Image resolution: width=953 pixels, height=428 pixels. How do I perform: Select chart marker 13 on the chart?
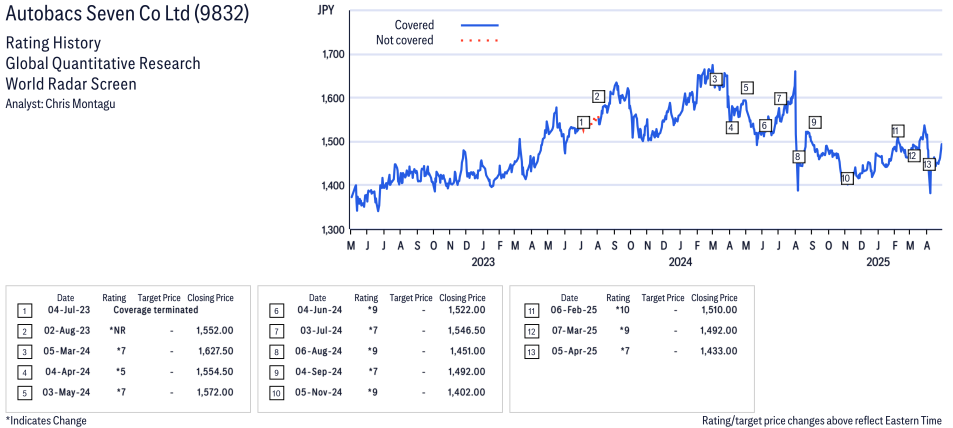point(928,165)
